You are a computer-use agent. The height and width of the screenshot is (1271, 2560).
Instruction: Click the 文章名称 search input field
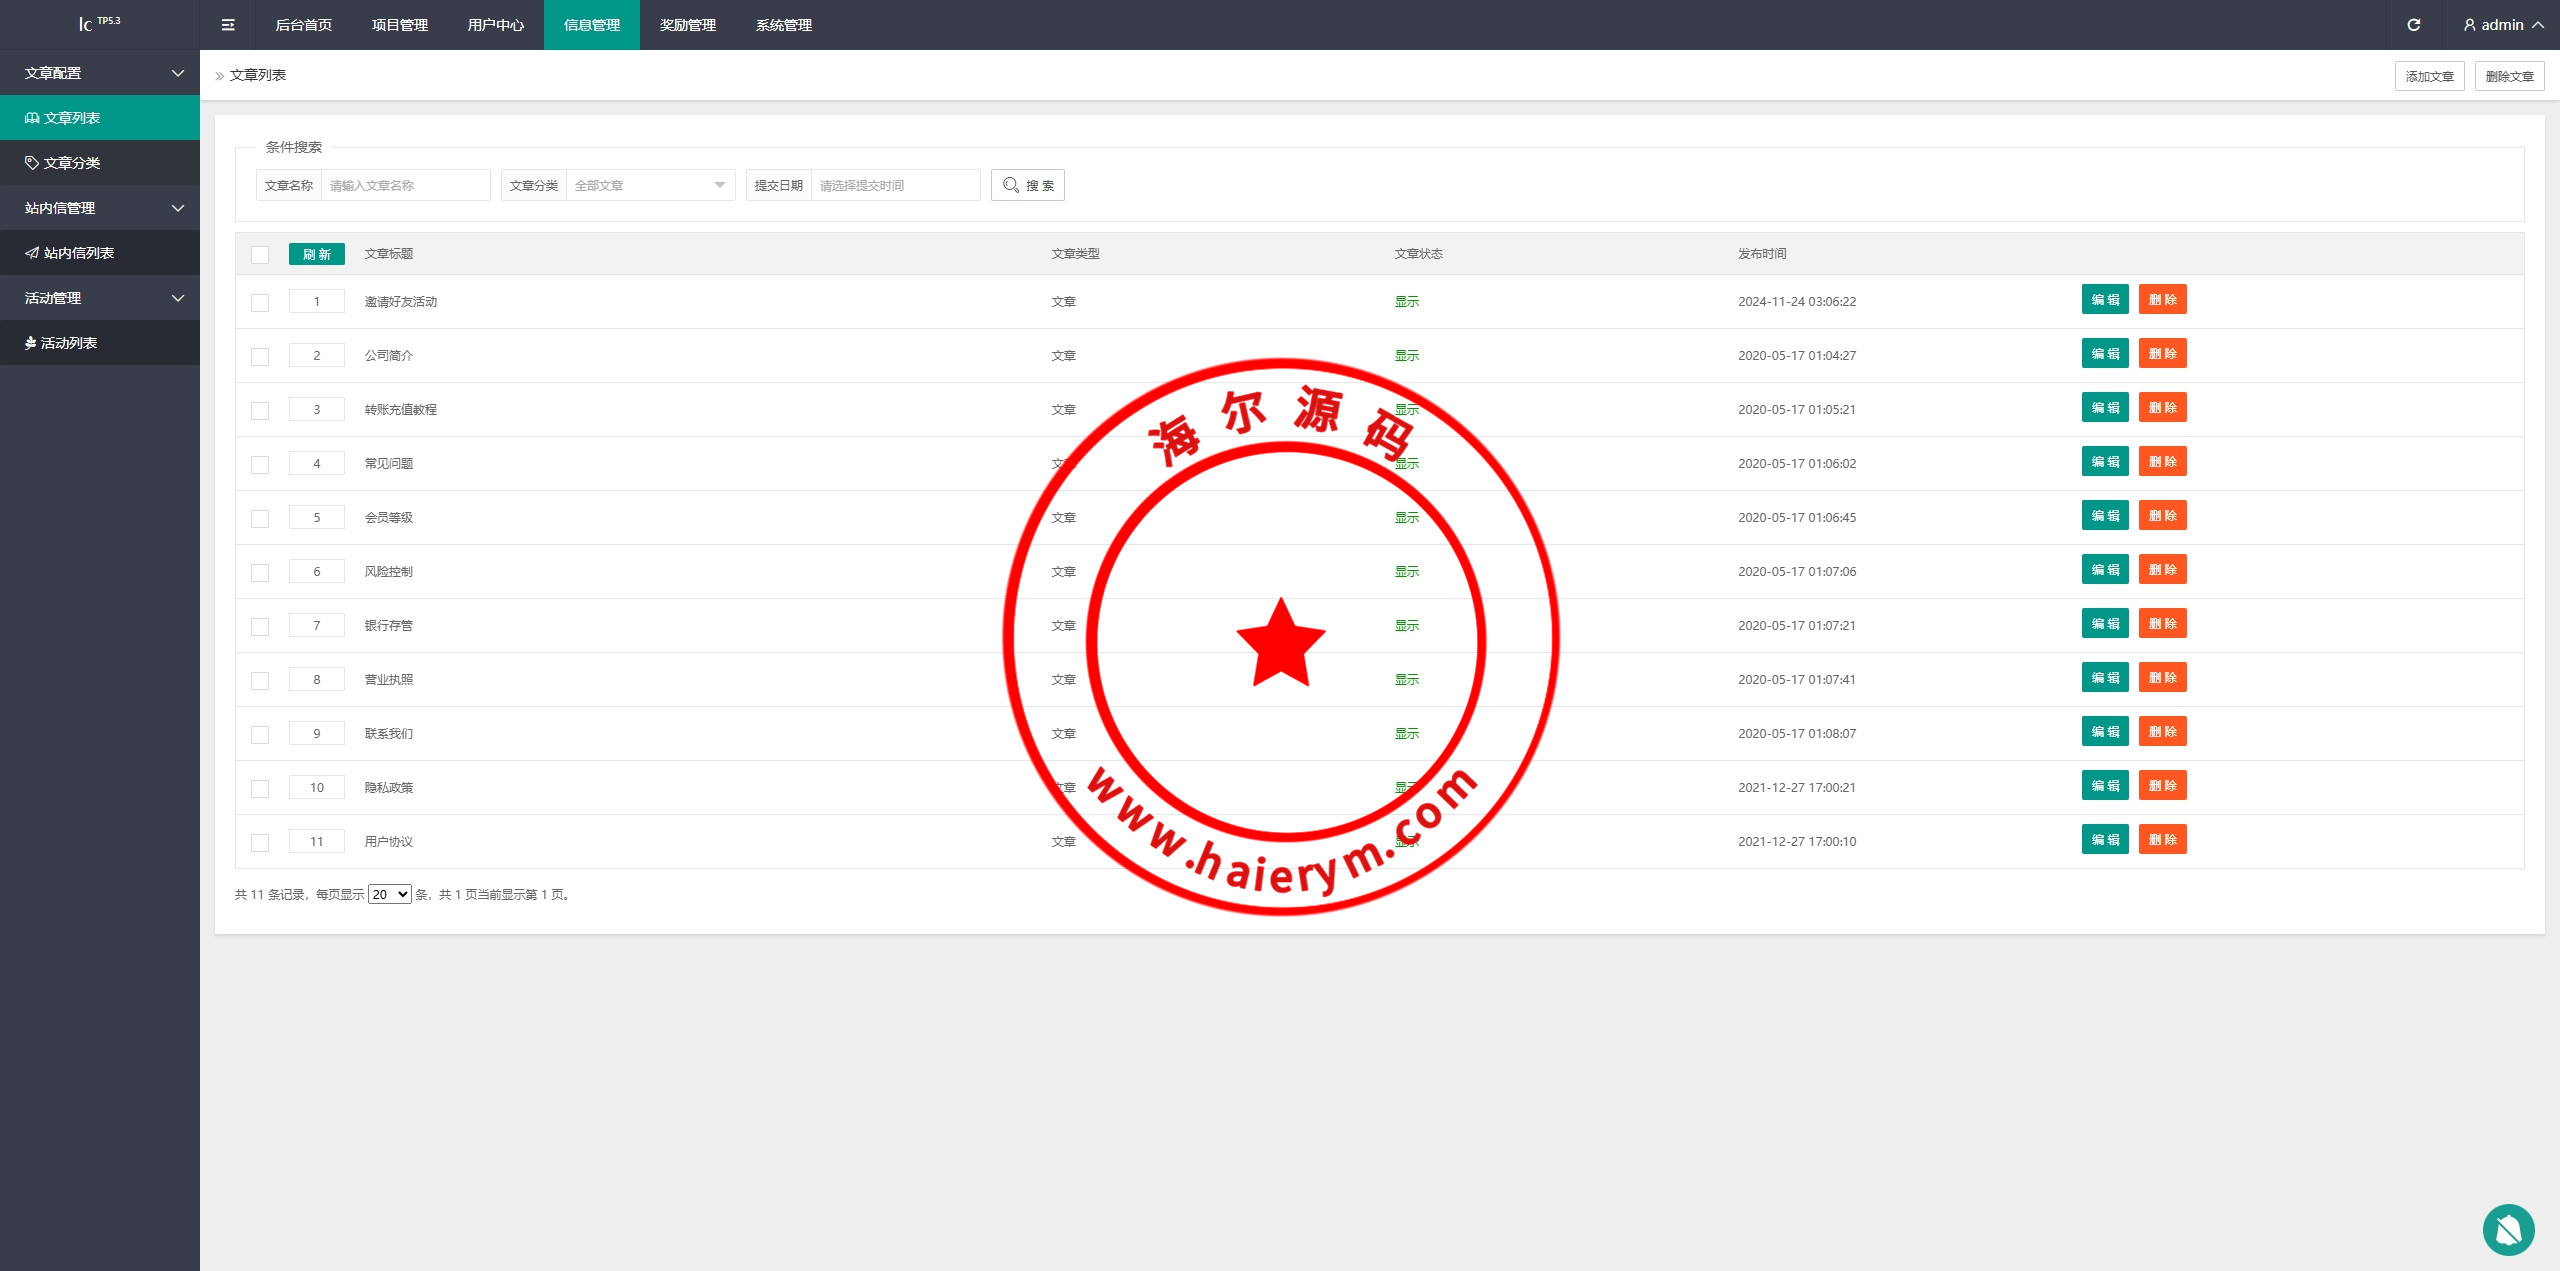point(405,185)
